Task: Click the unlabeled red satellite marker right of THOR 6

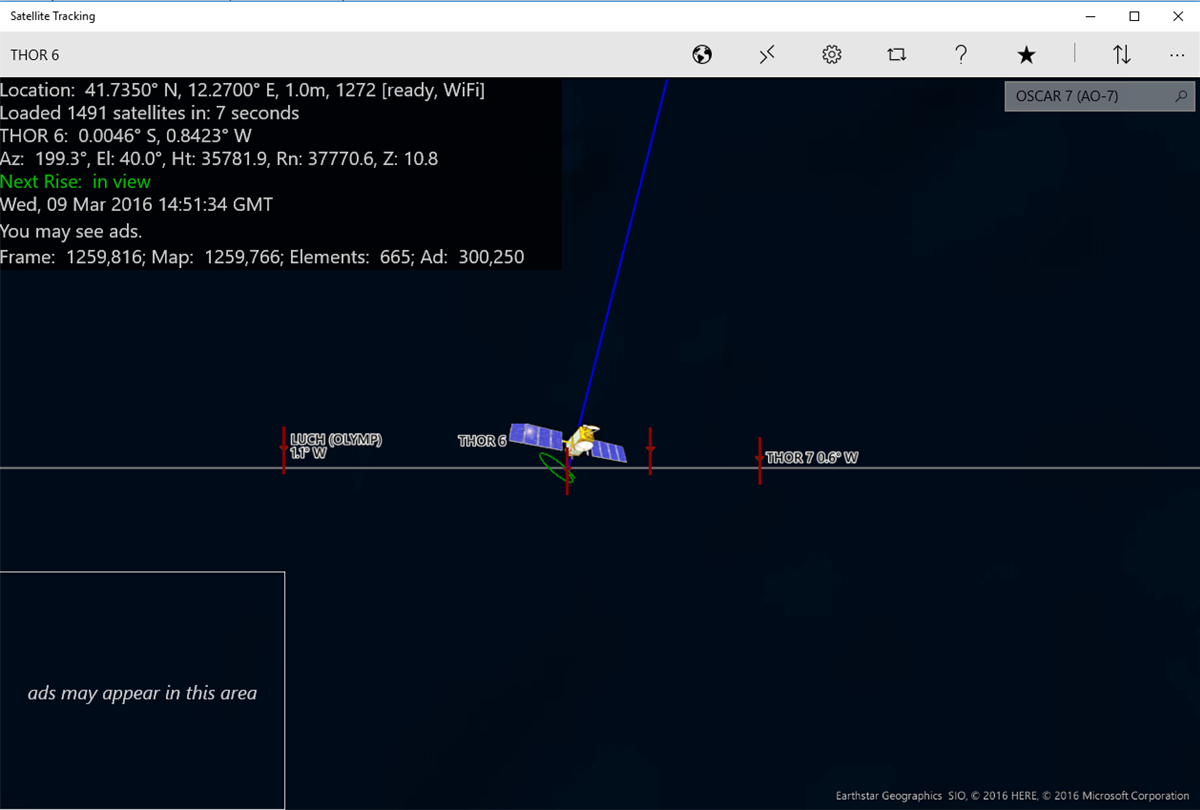Action: point(650,451)
